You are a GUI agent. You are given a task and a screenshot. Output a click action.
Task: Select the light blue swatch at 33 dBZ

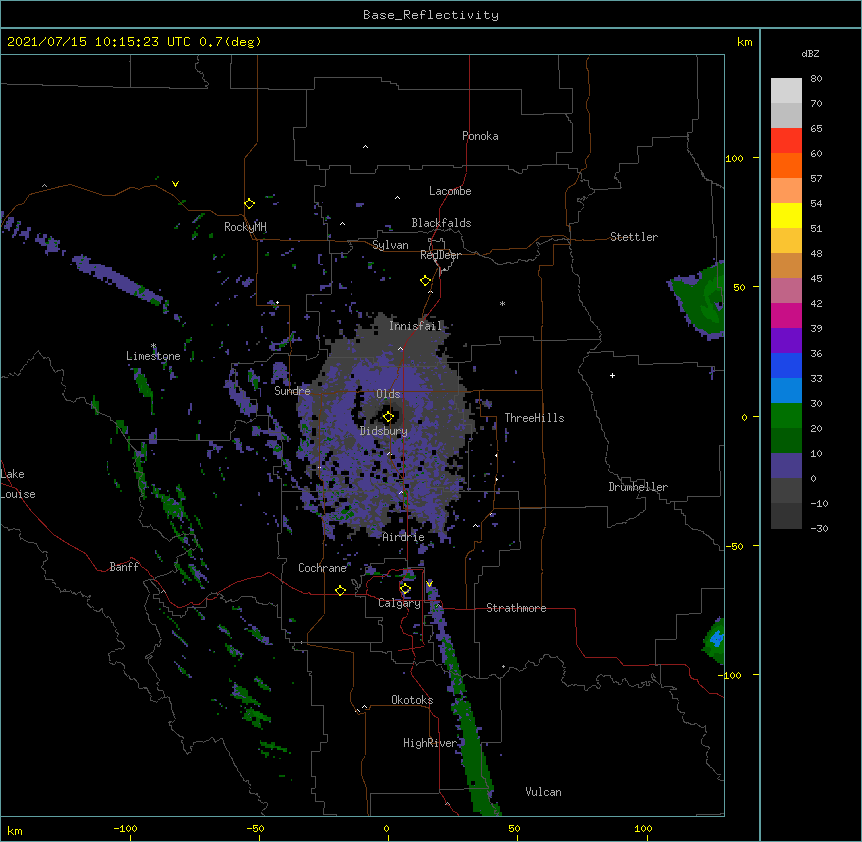pos(786,391)
